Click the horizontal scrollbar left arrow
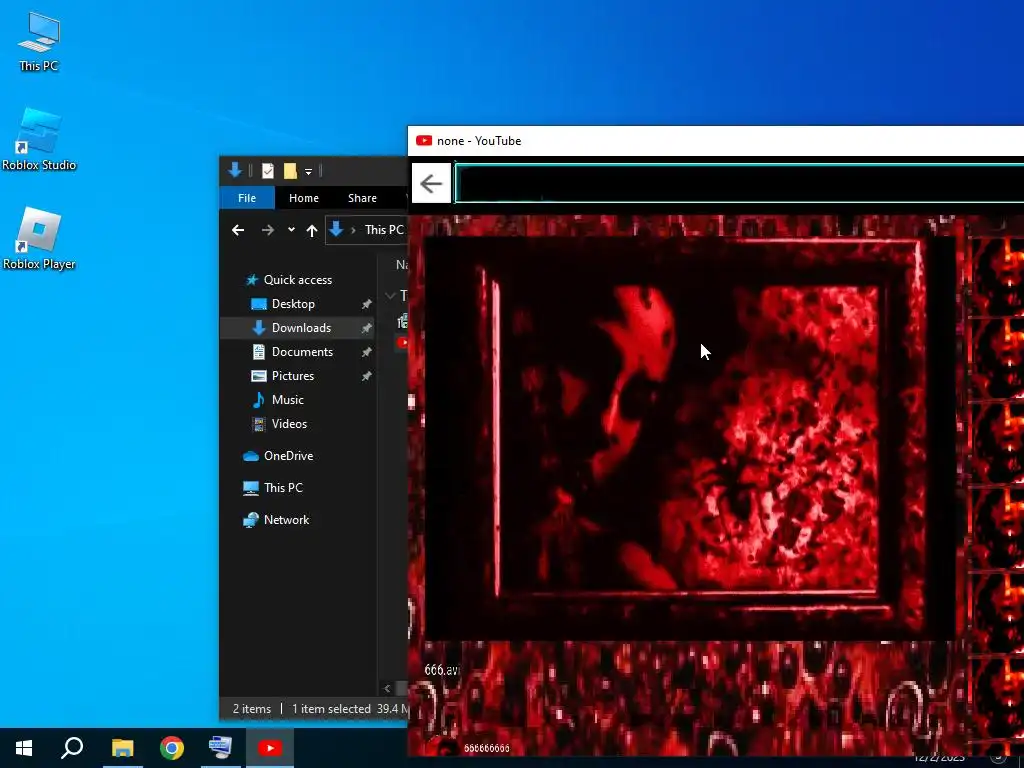 pos(387,688)
